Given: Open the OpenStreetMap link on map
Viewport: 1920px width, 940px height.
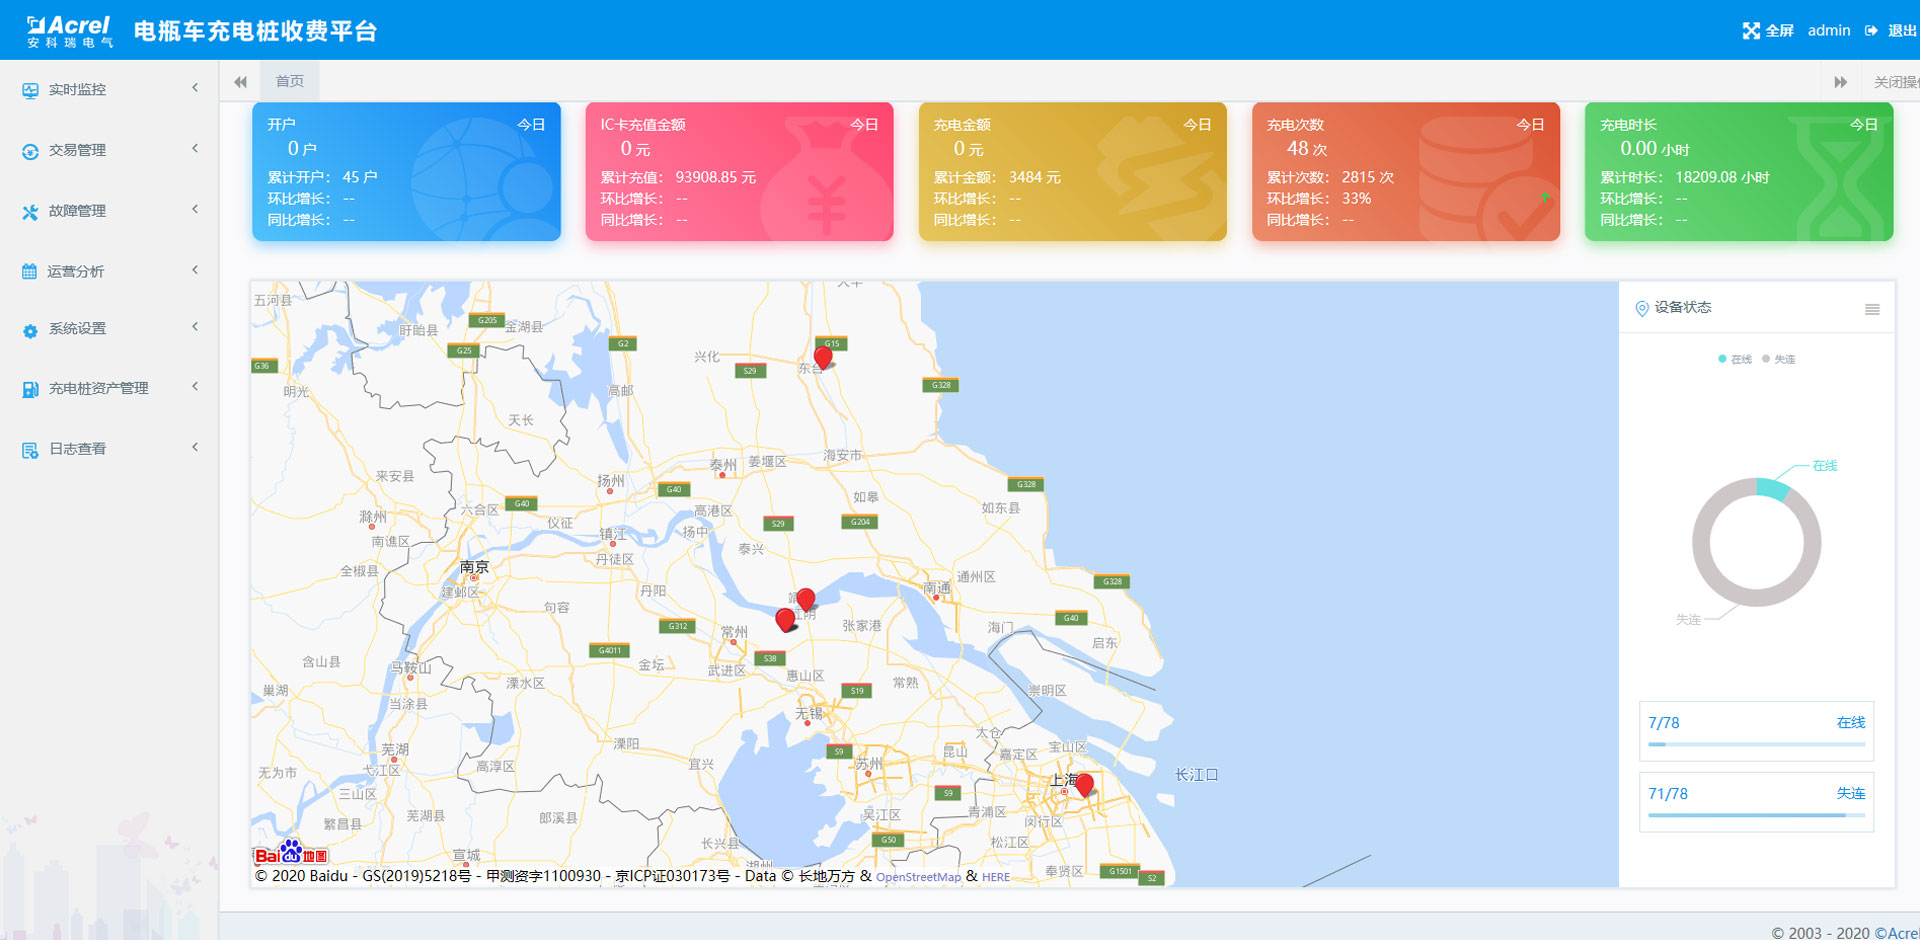Looking at the screenshot, I should (918, 877).
